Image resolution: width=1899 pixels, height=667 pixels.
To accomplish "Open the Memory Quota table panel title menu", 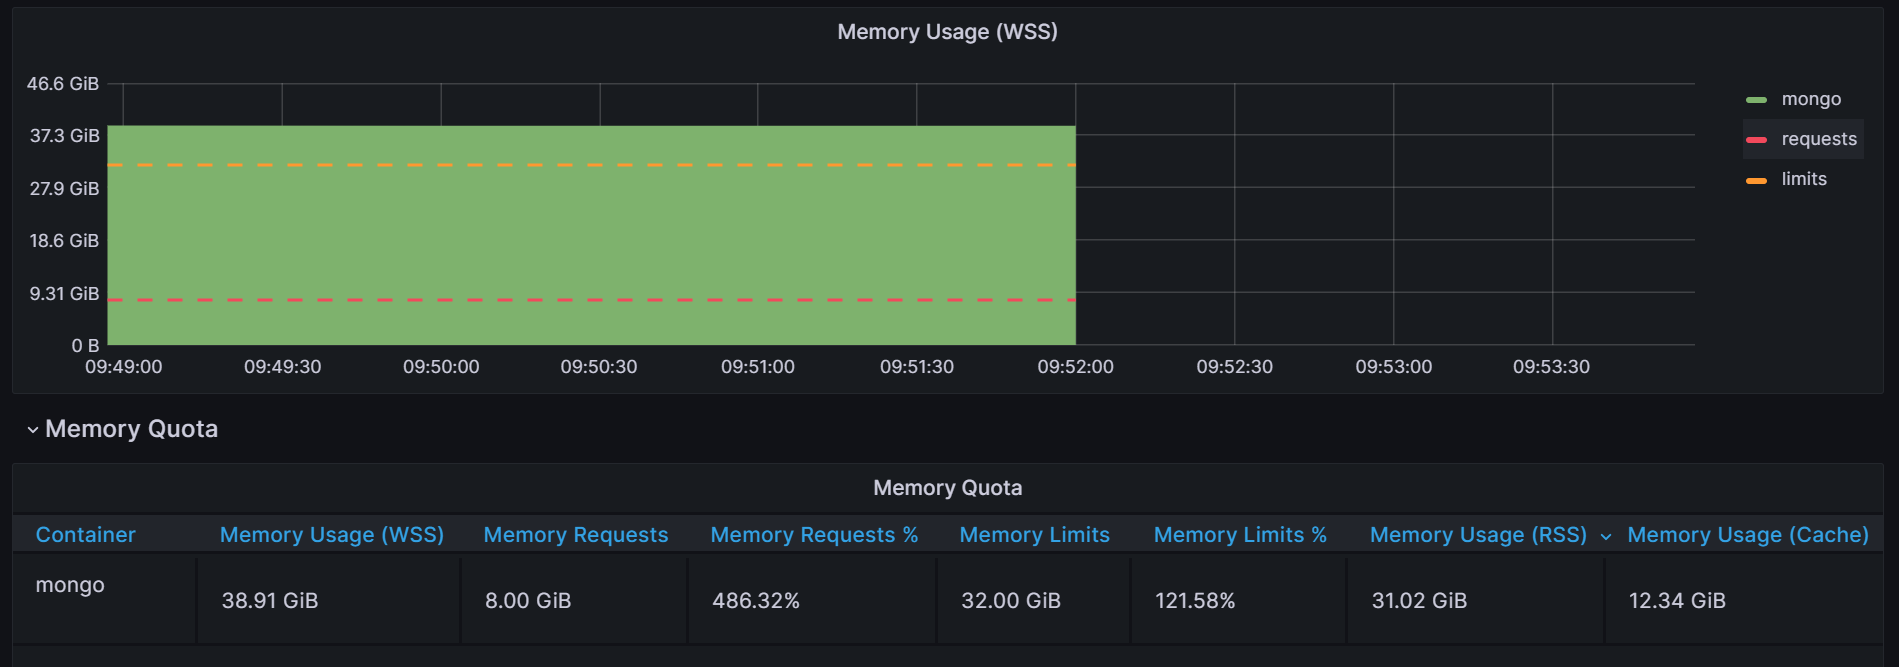I will (x=947, y=488).
